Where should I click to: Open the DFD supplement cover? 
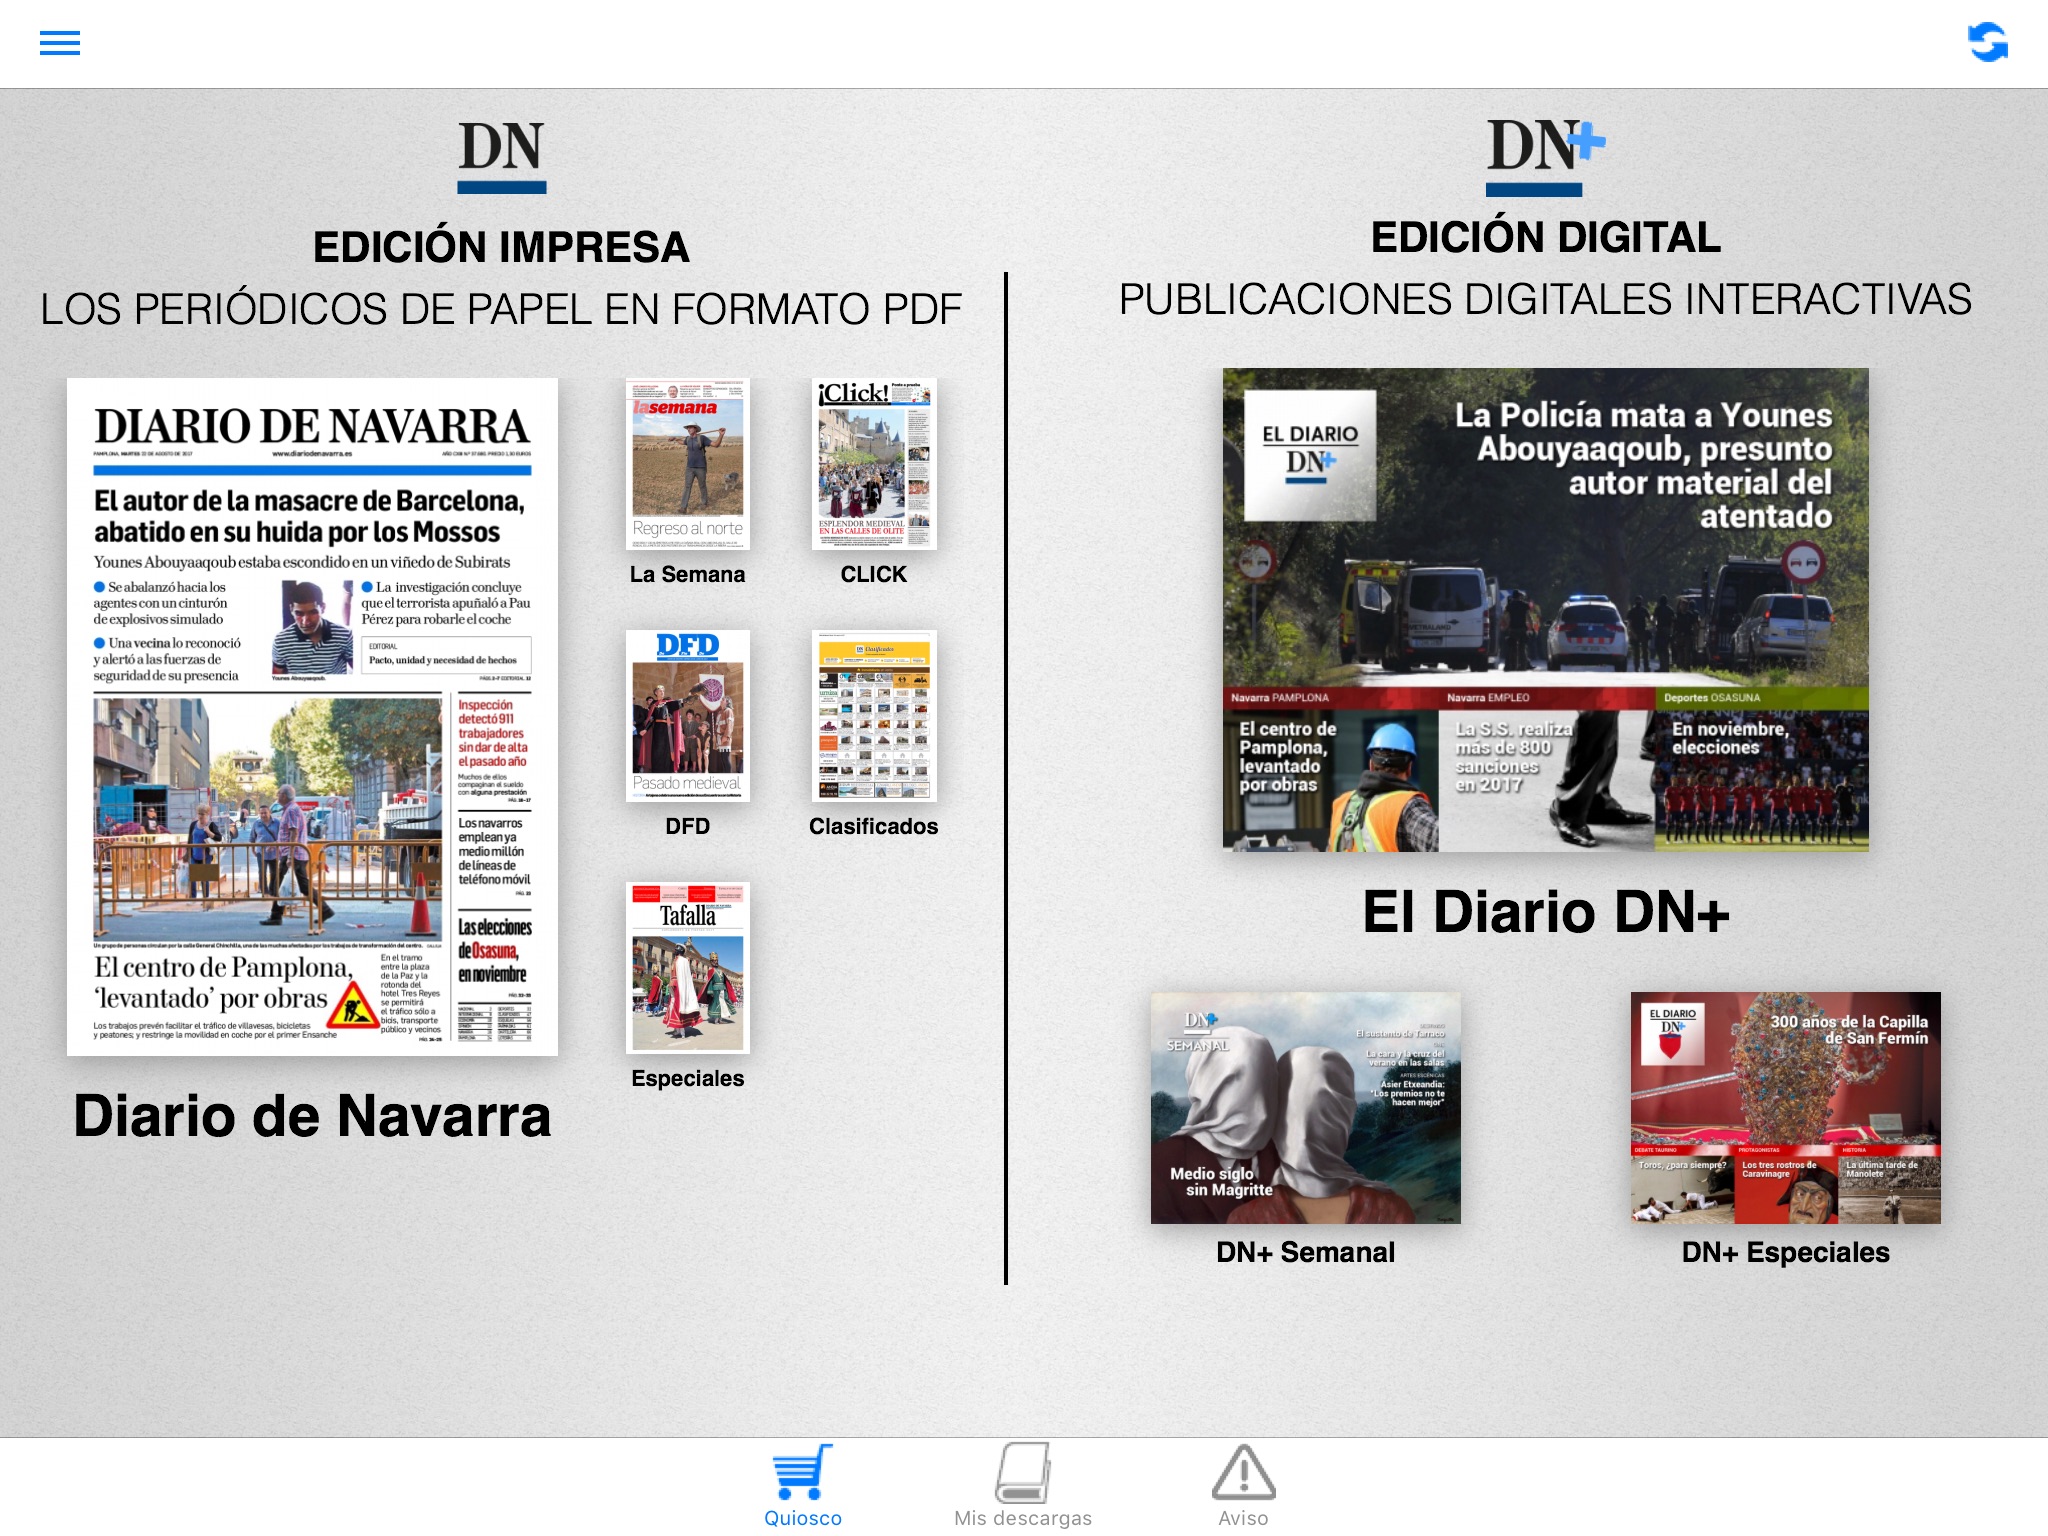(687, 716)
